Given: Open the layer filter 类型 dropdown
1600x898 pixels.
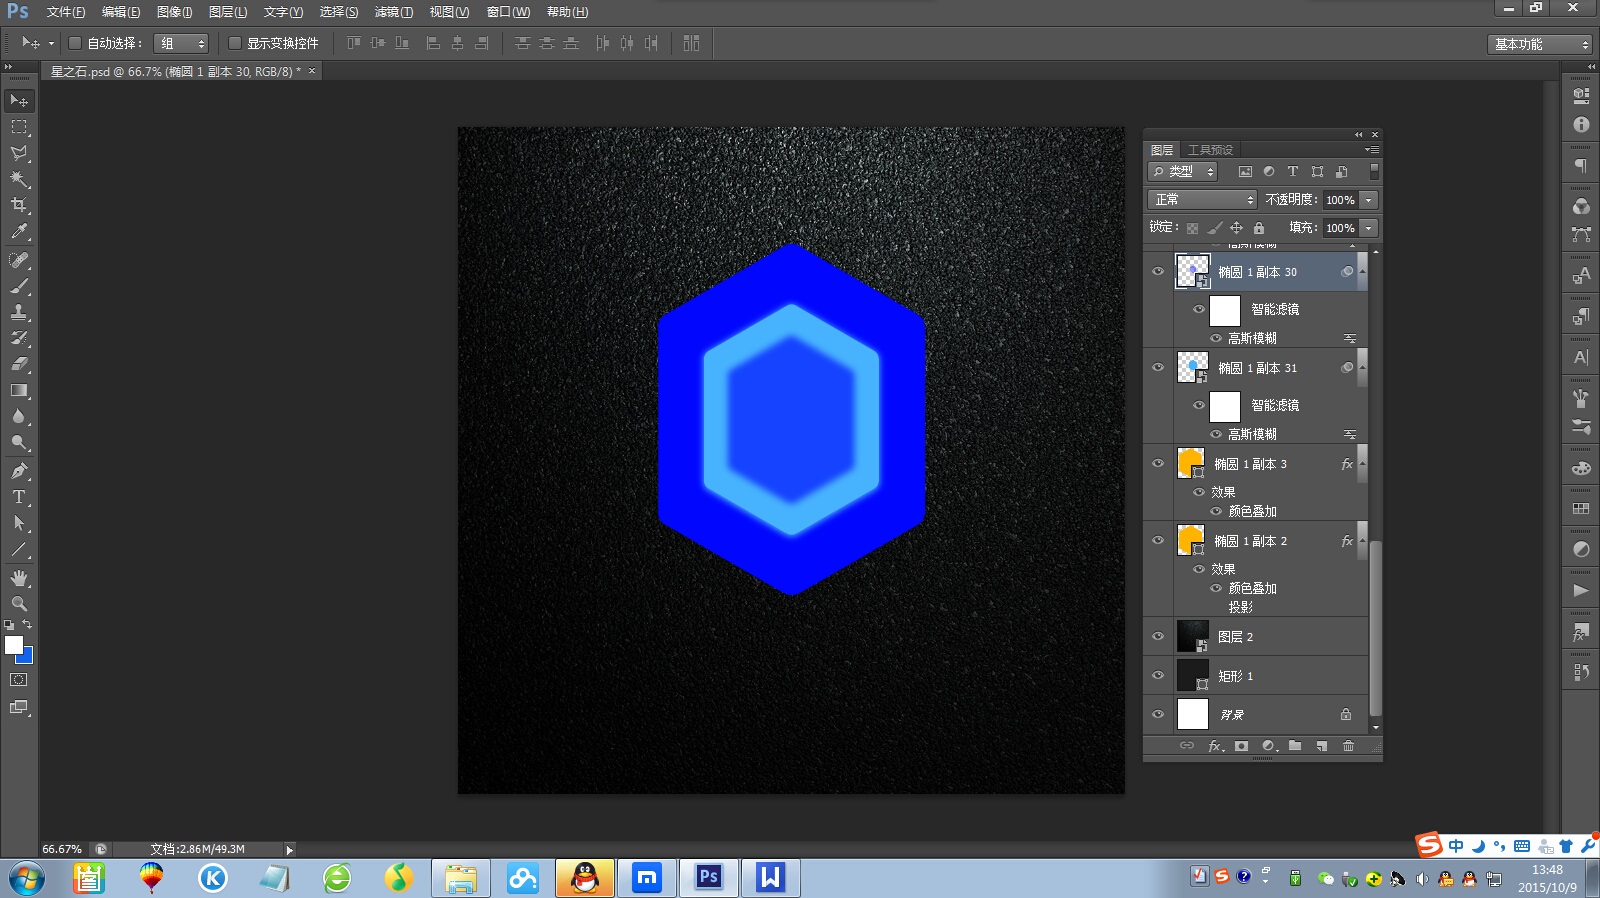Looking at the screenshot, I should coord(1182,172).
